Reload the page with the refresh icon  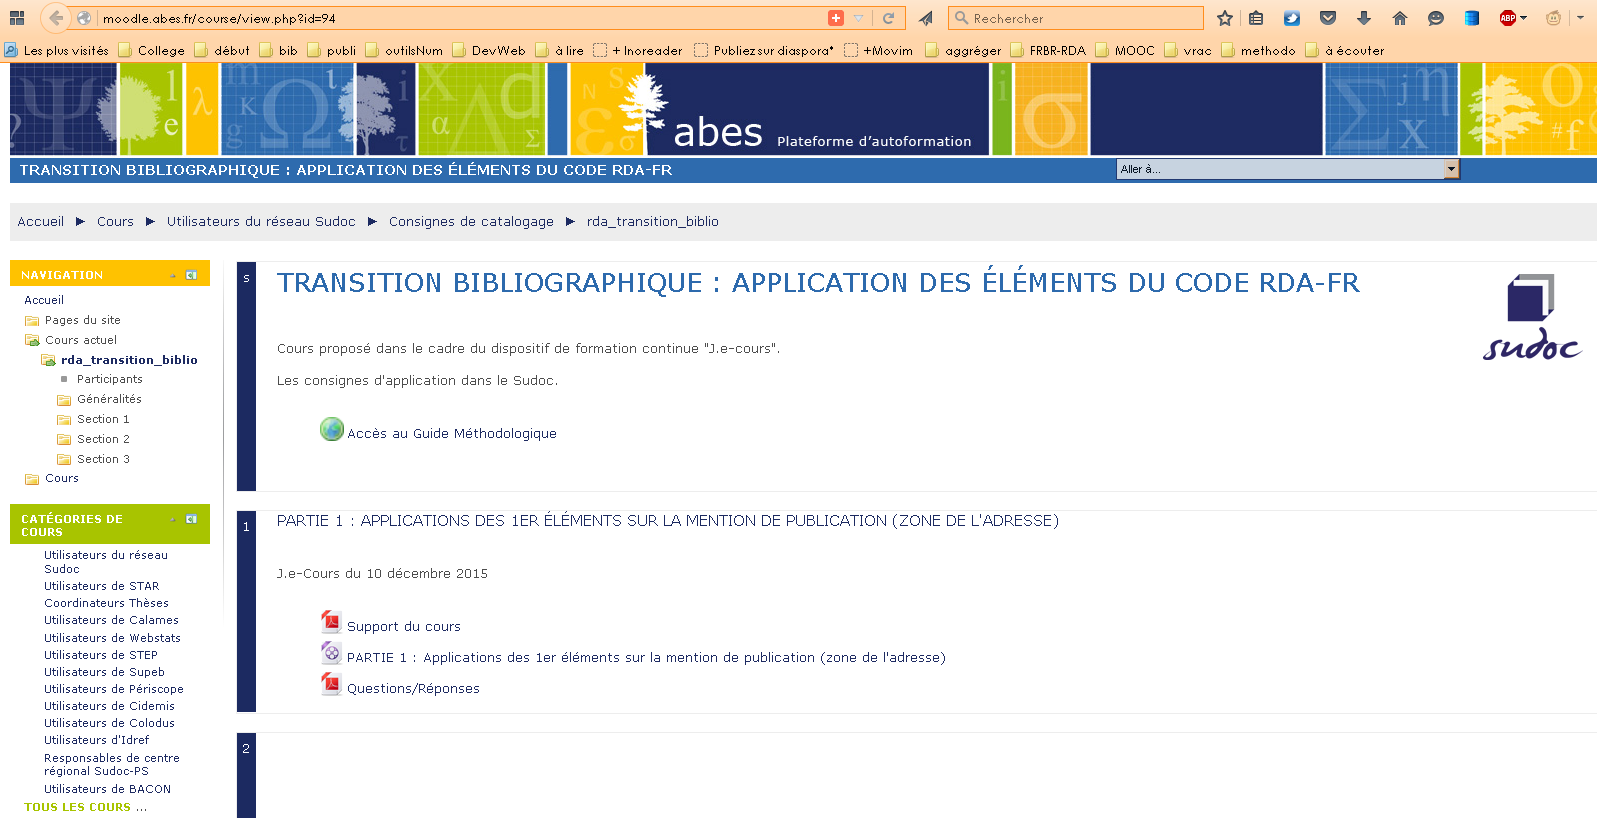[x=888, y=18]
